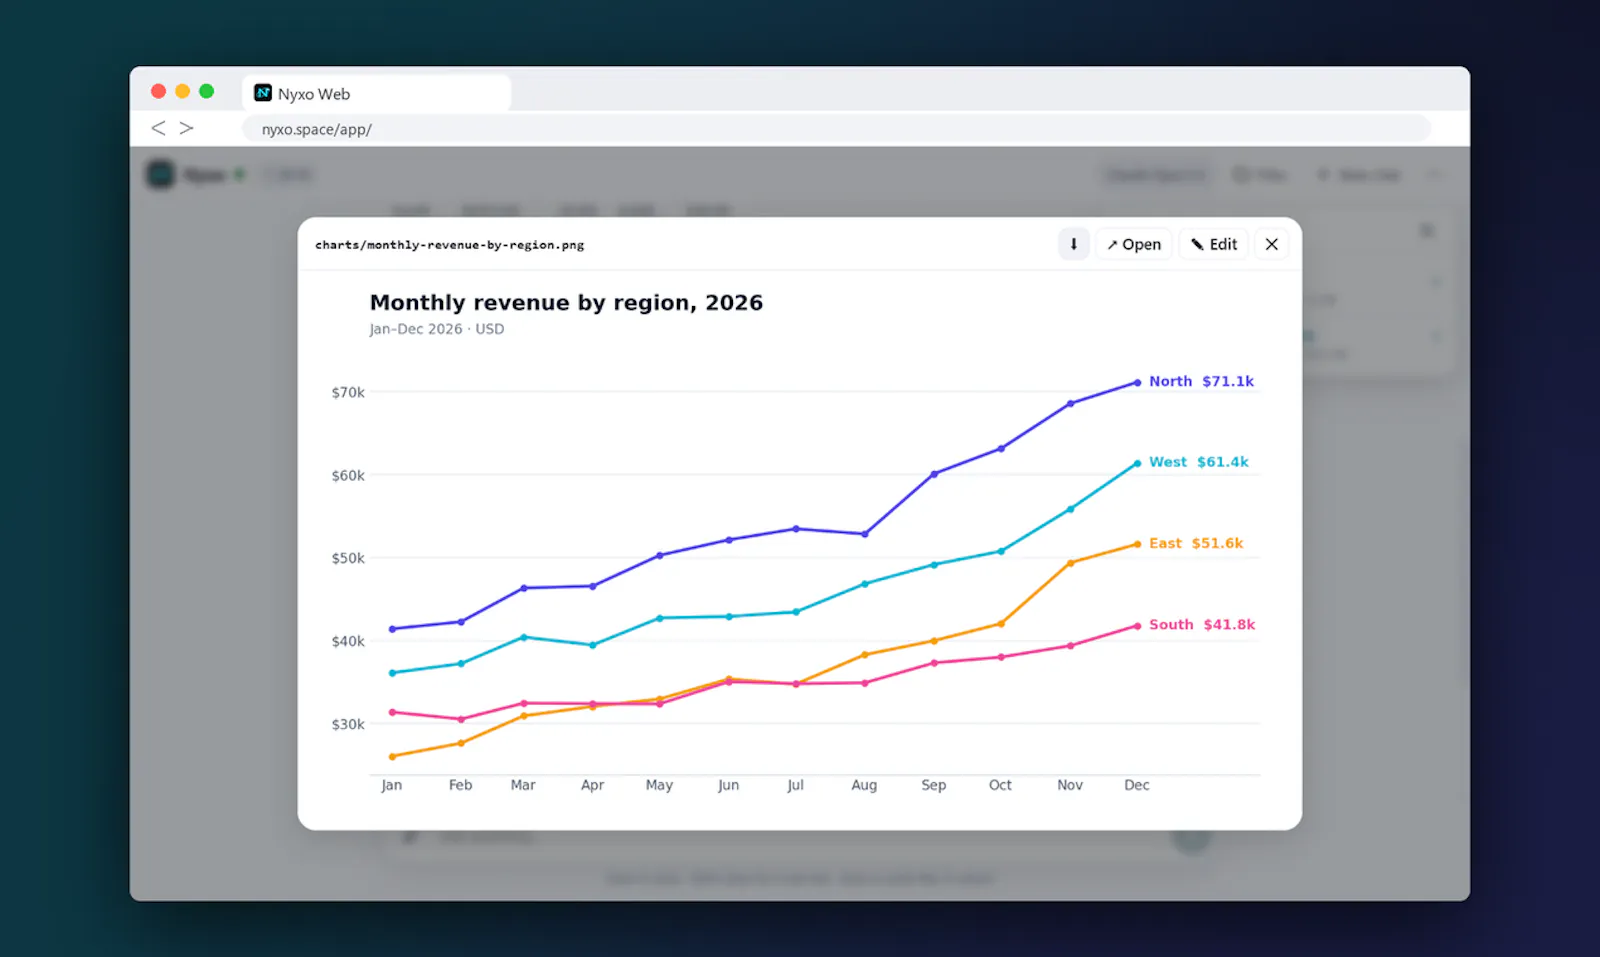Click the West $61.4k series label
The width and height of the screenshot is (1600, 957).
point(1199,462)
